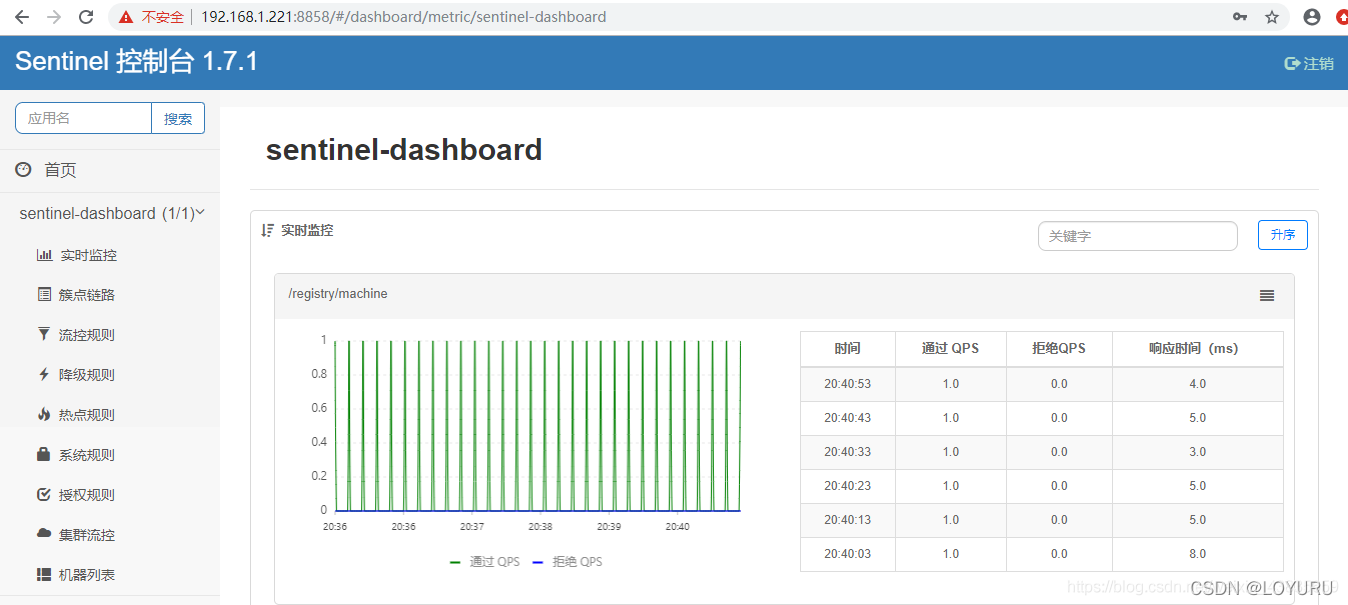Open 热点规则 flame icon

coord(43,414)
